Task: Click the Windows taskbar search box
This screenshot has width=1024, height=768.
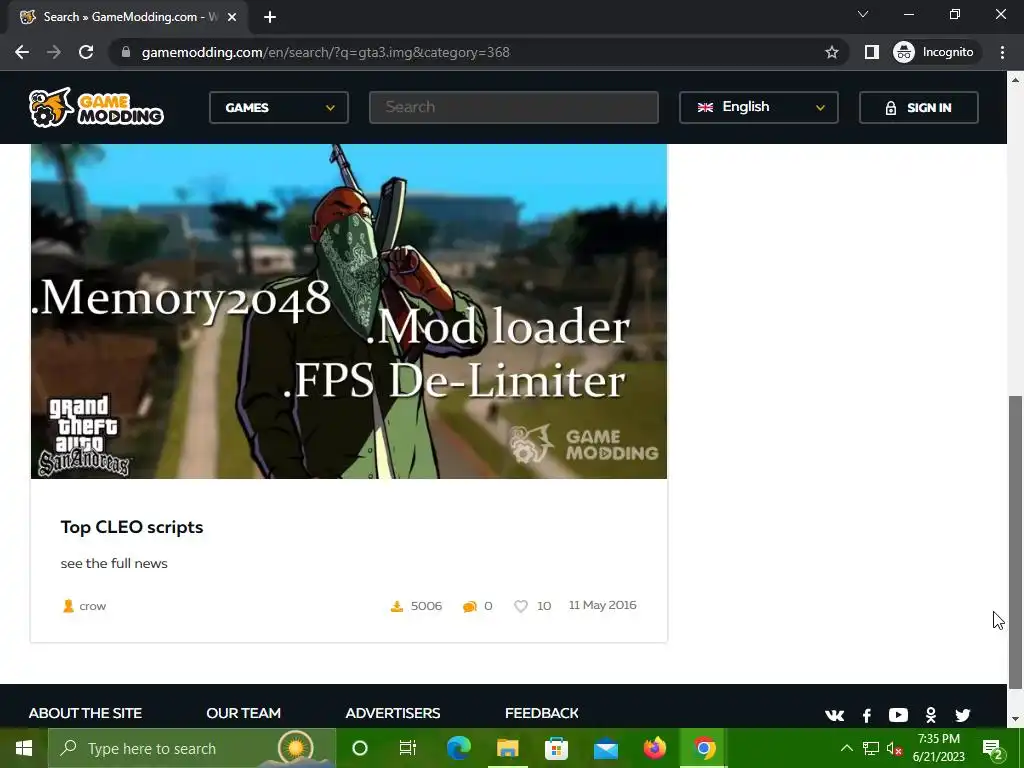Action: coord(192,748)
